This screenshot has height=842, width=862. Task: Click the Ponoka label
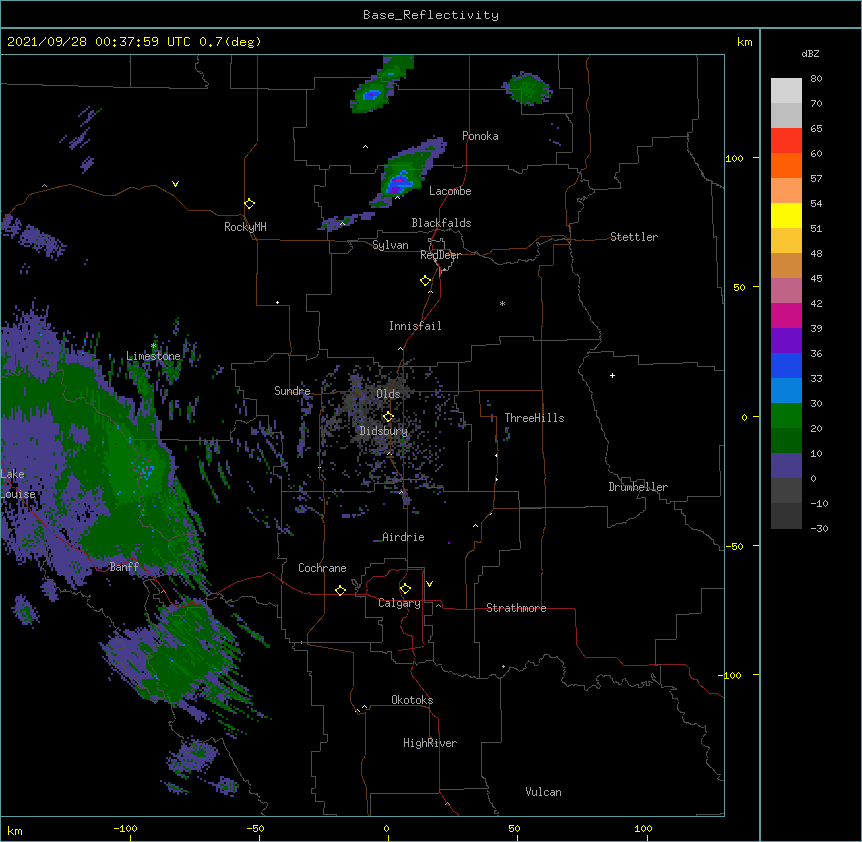pos(480,136)
